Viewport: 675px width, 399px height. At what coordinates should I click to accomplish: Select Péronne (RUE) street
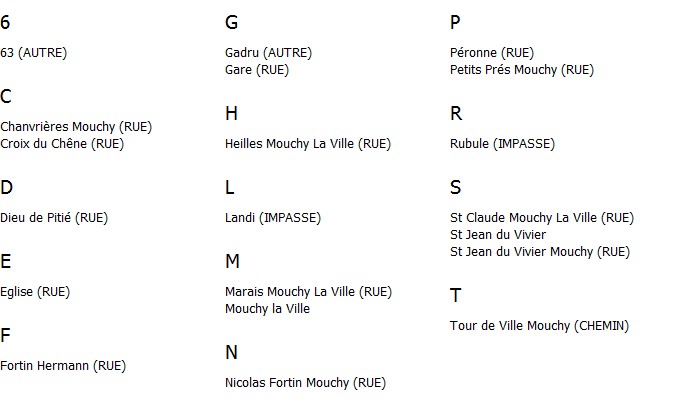click(x=492, y=53)
